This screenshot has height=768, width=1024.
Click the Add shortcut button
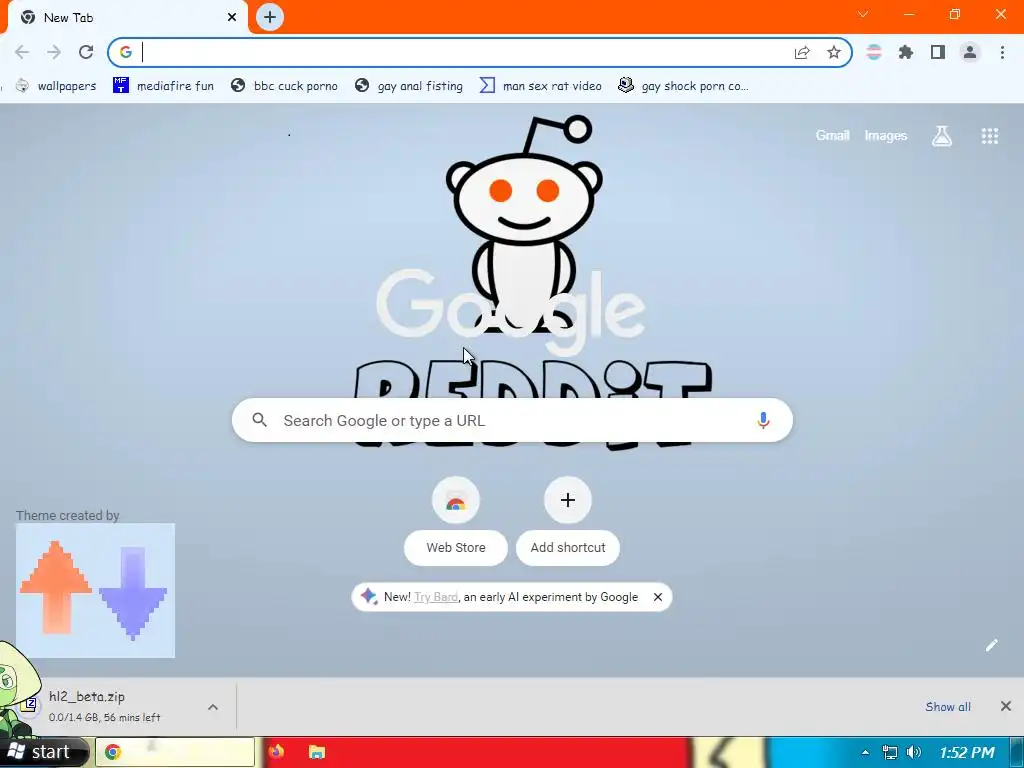coord(568,520)
